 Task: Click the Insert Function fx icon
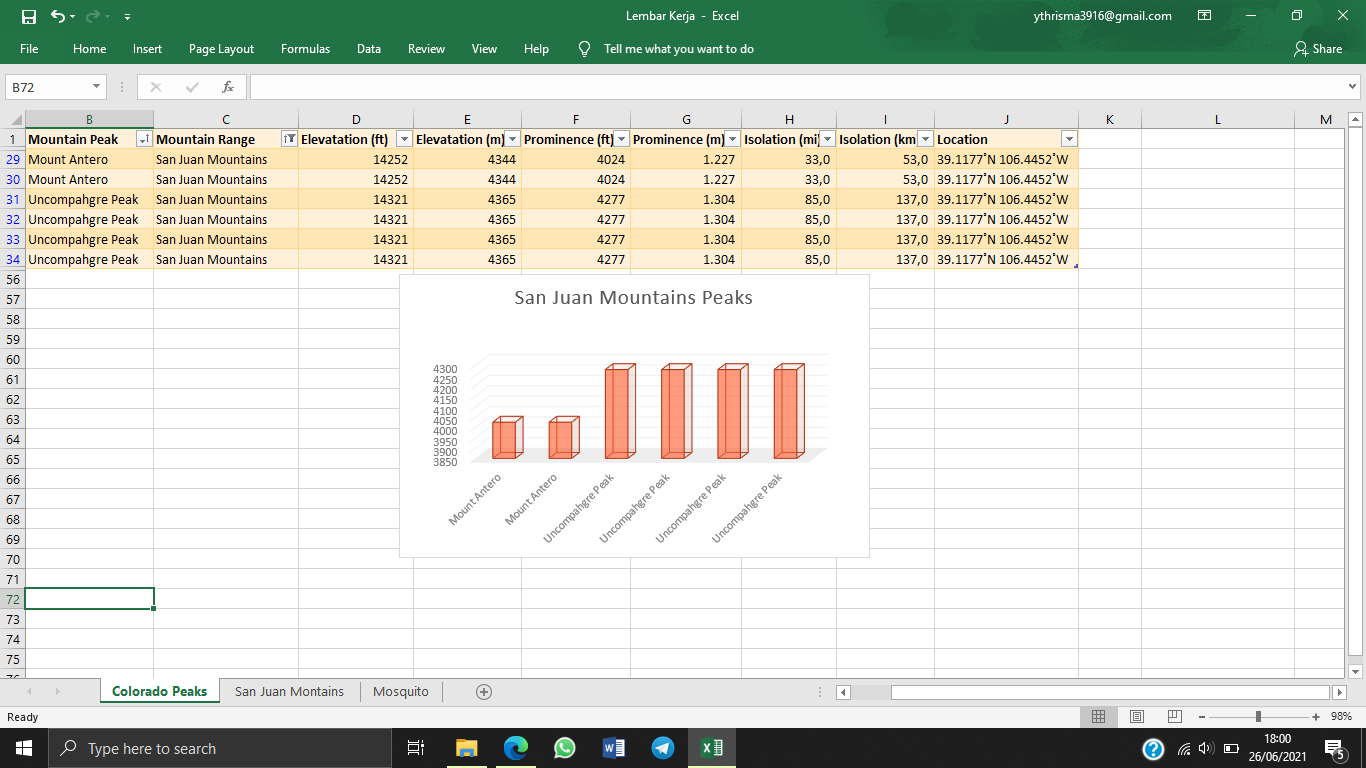coord(228,86)
